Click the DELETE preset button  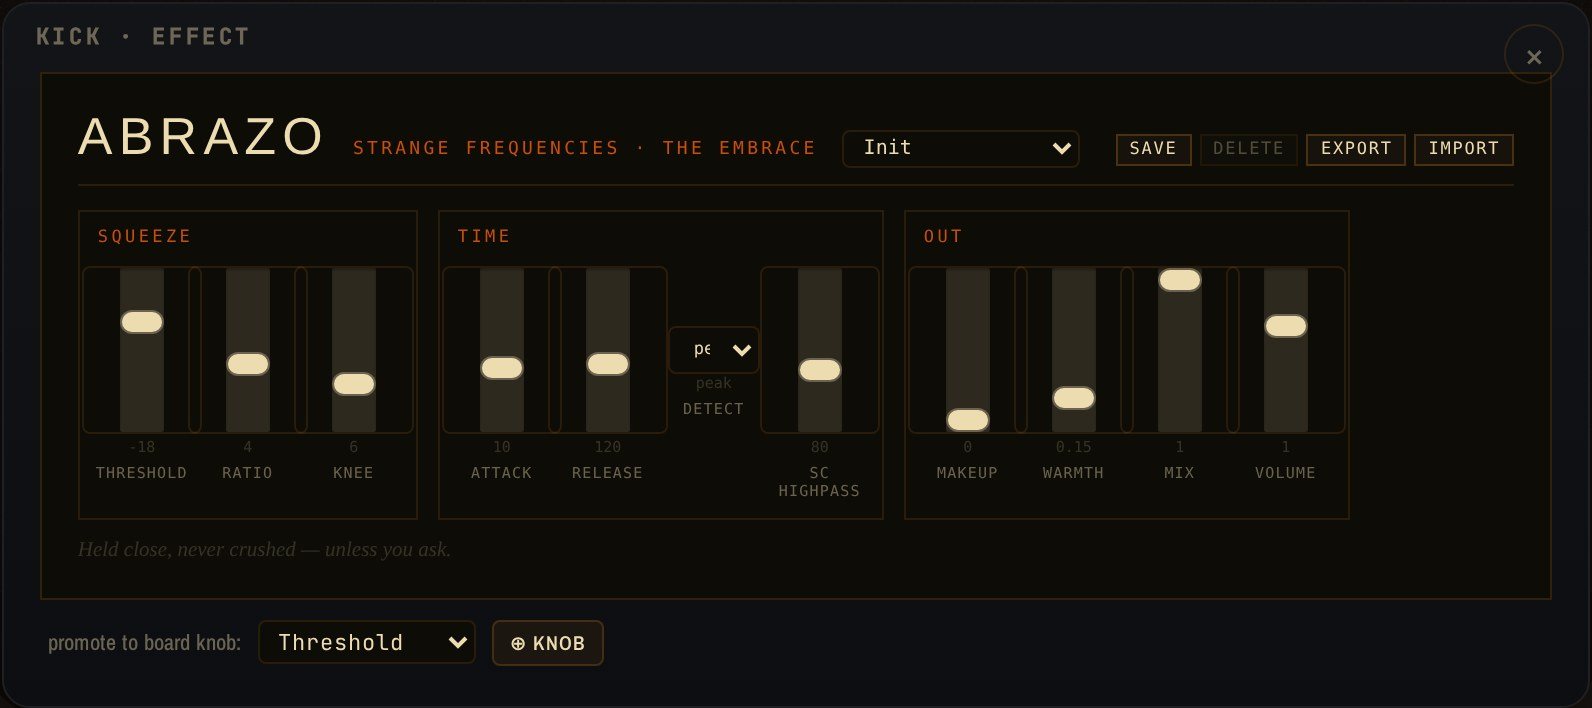tap(1248, 149)
